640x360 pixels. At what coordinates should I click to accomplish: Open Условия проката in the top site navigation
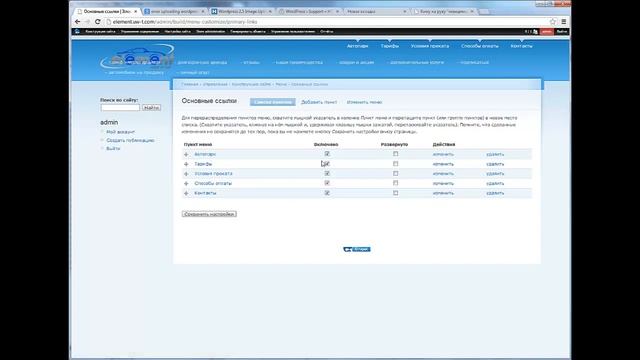point(430,46)
